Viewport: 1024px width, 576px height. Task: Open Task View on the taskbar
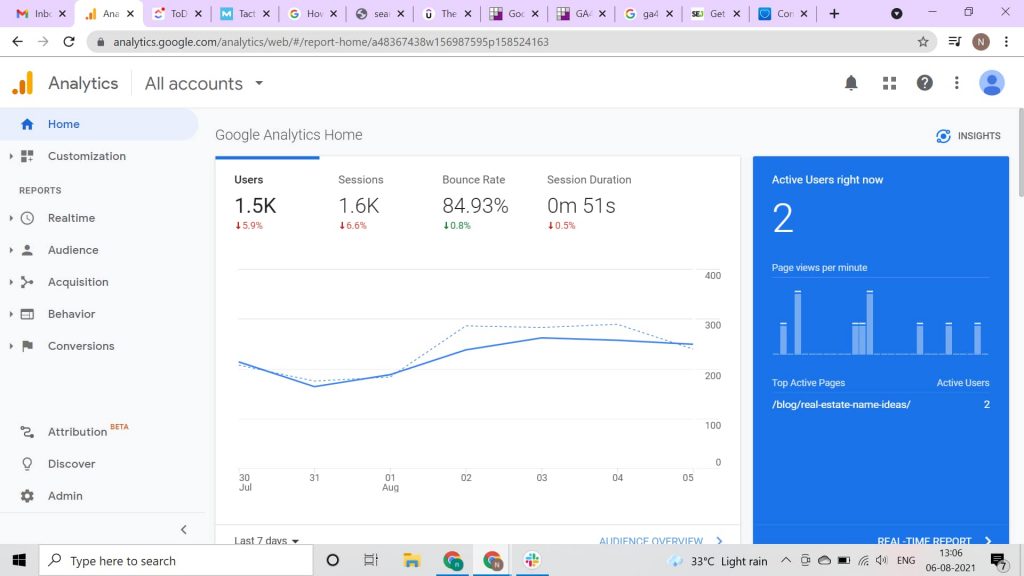click(x=371, y=560)
